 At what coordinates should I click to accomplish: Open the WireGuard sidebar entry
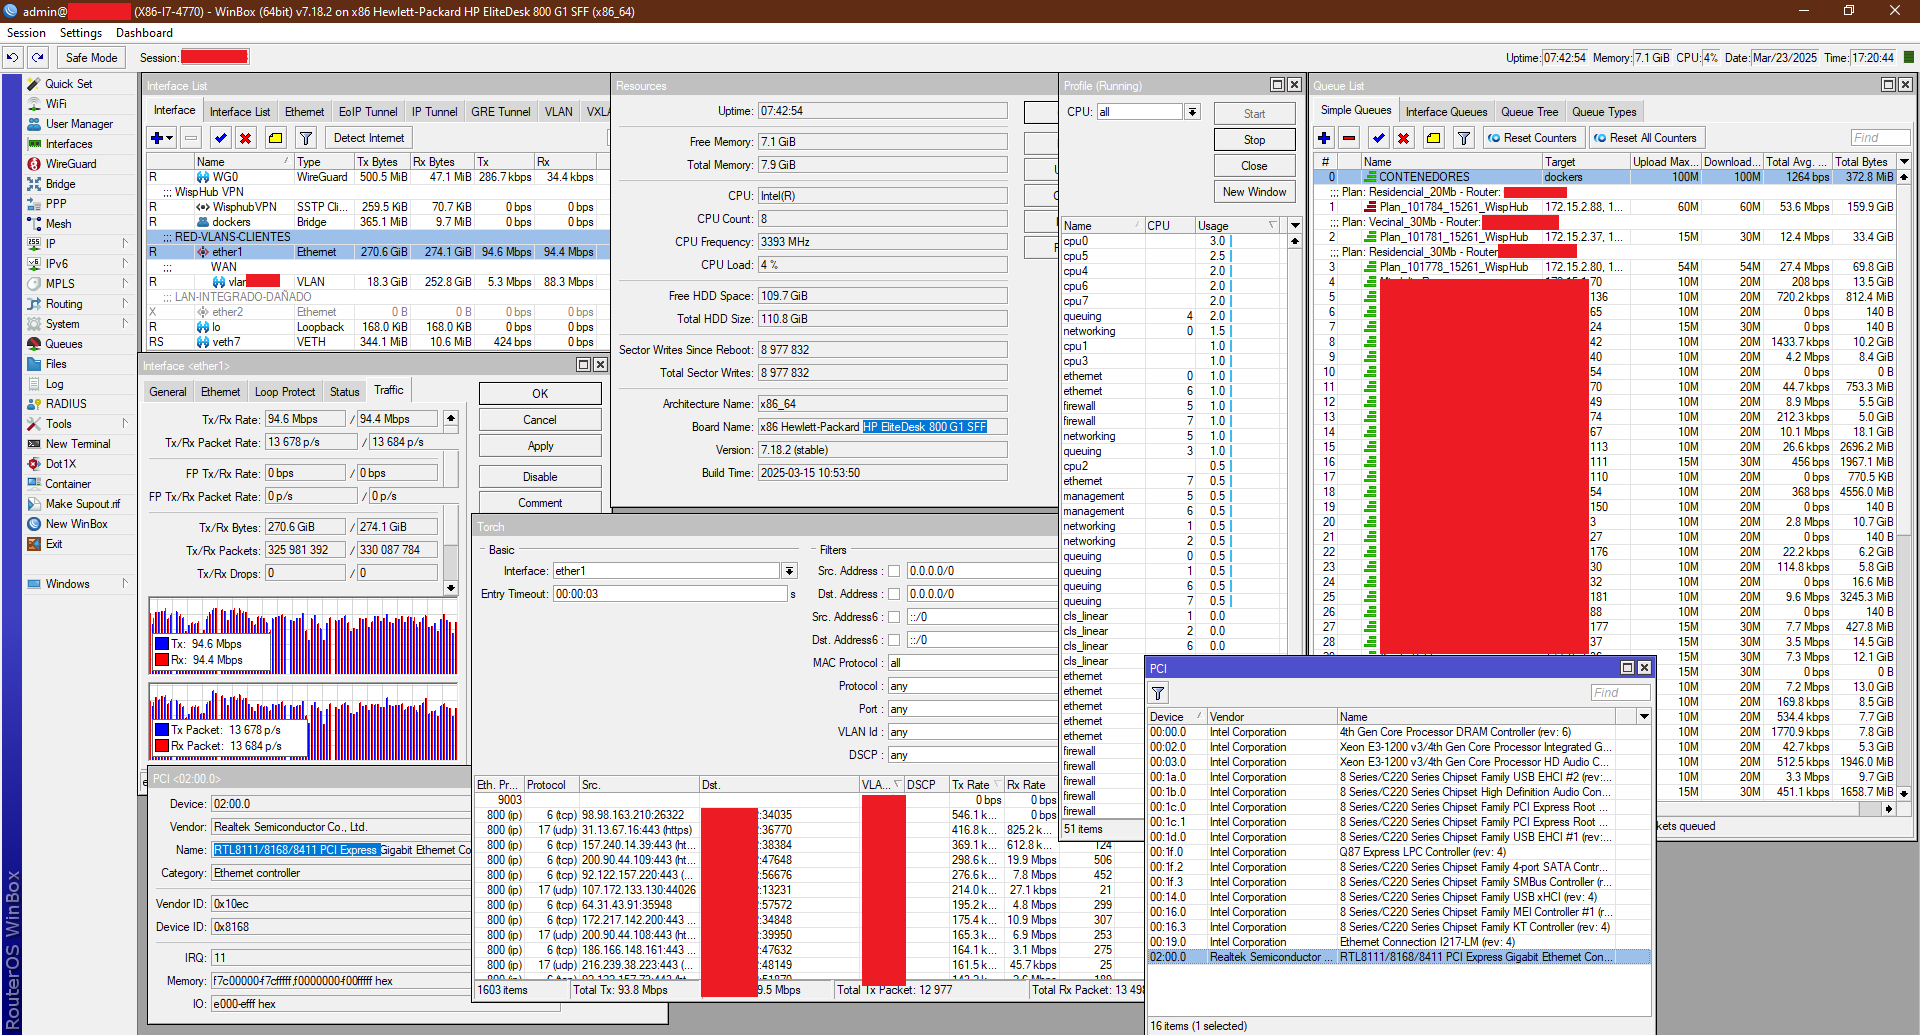(x=71, y=164)
